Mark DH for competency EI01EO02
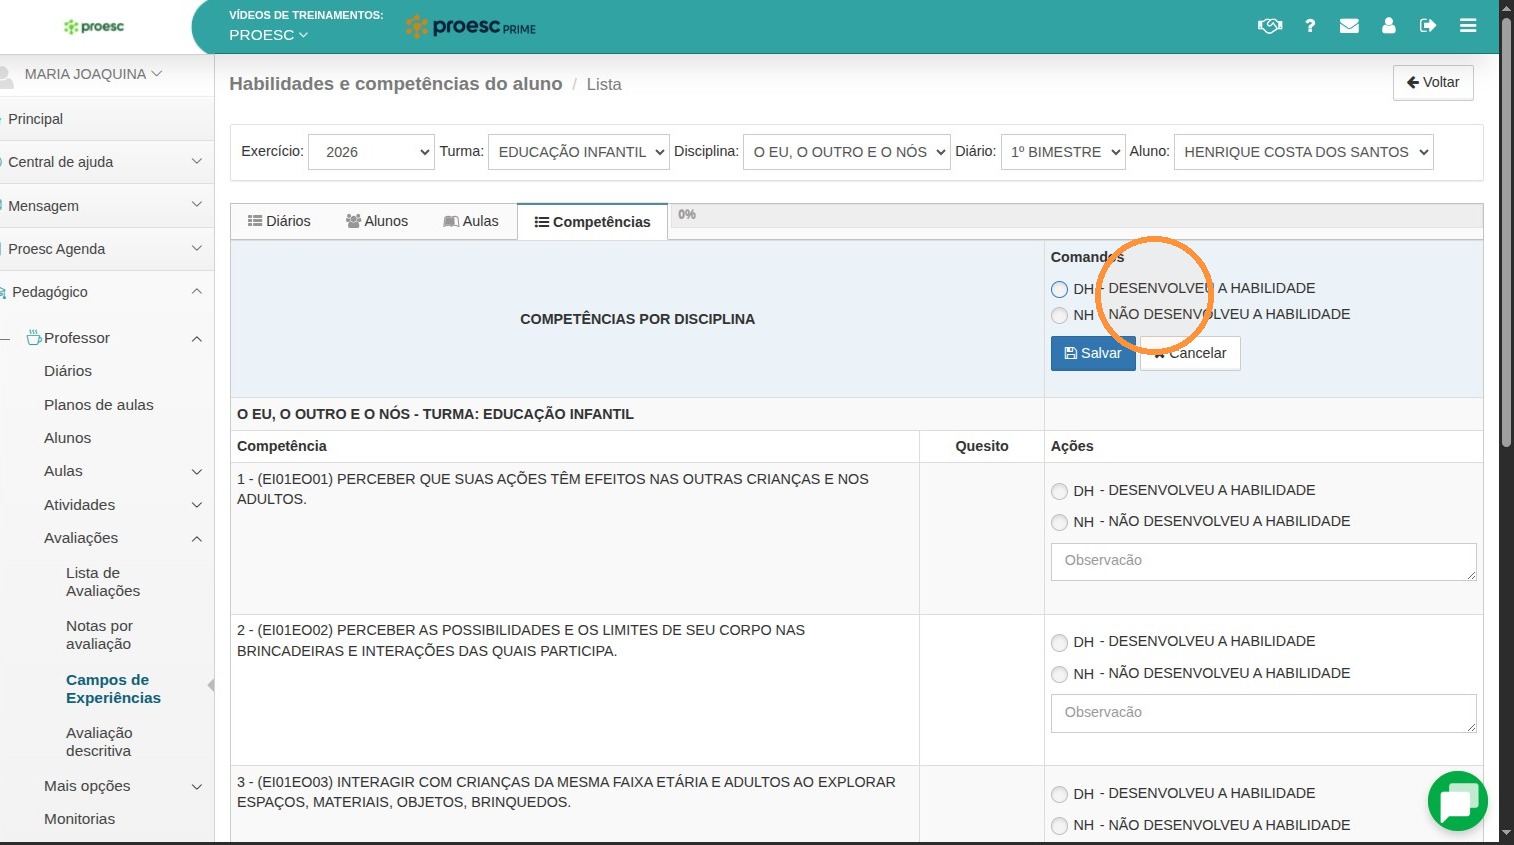Screen dimensions: 1514x845 (x=1059, y=642)
